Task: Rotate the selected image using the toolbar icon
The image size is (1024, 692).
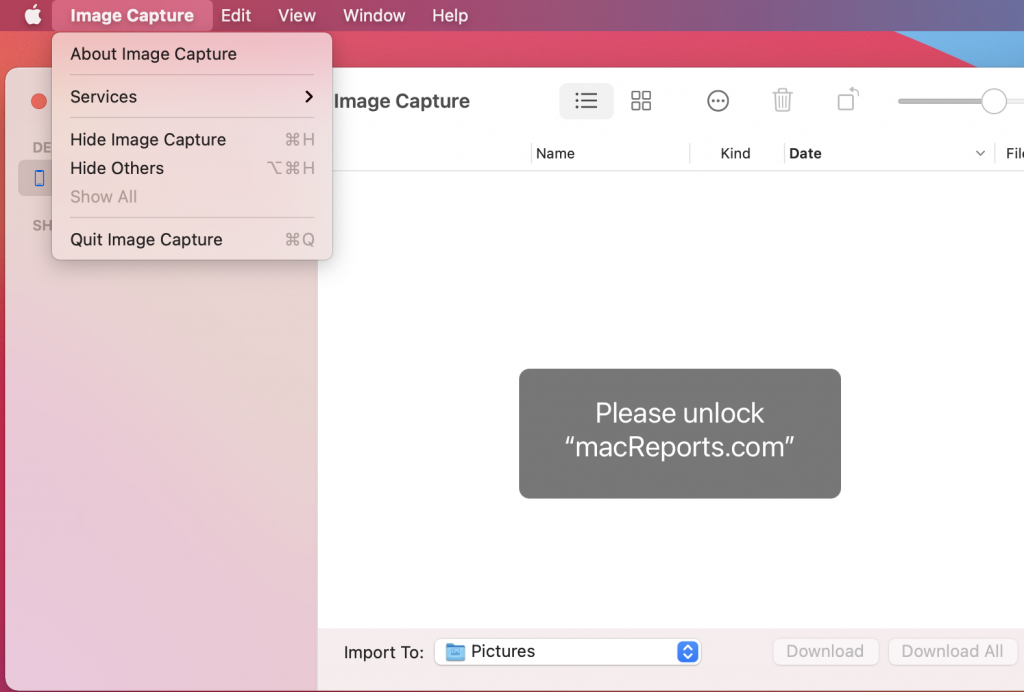Action: [x=848, y=99]
